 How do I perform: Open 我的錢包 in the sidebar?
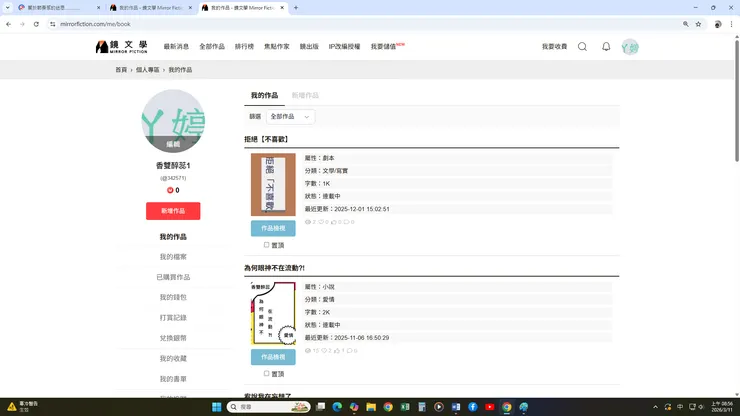[173, 297]
